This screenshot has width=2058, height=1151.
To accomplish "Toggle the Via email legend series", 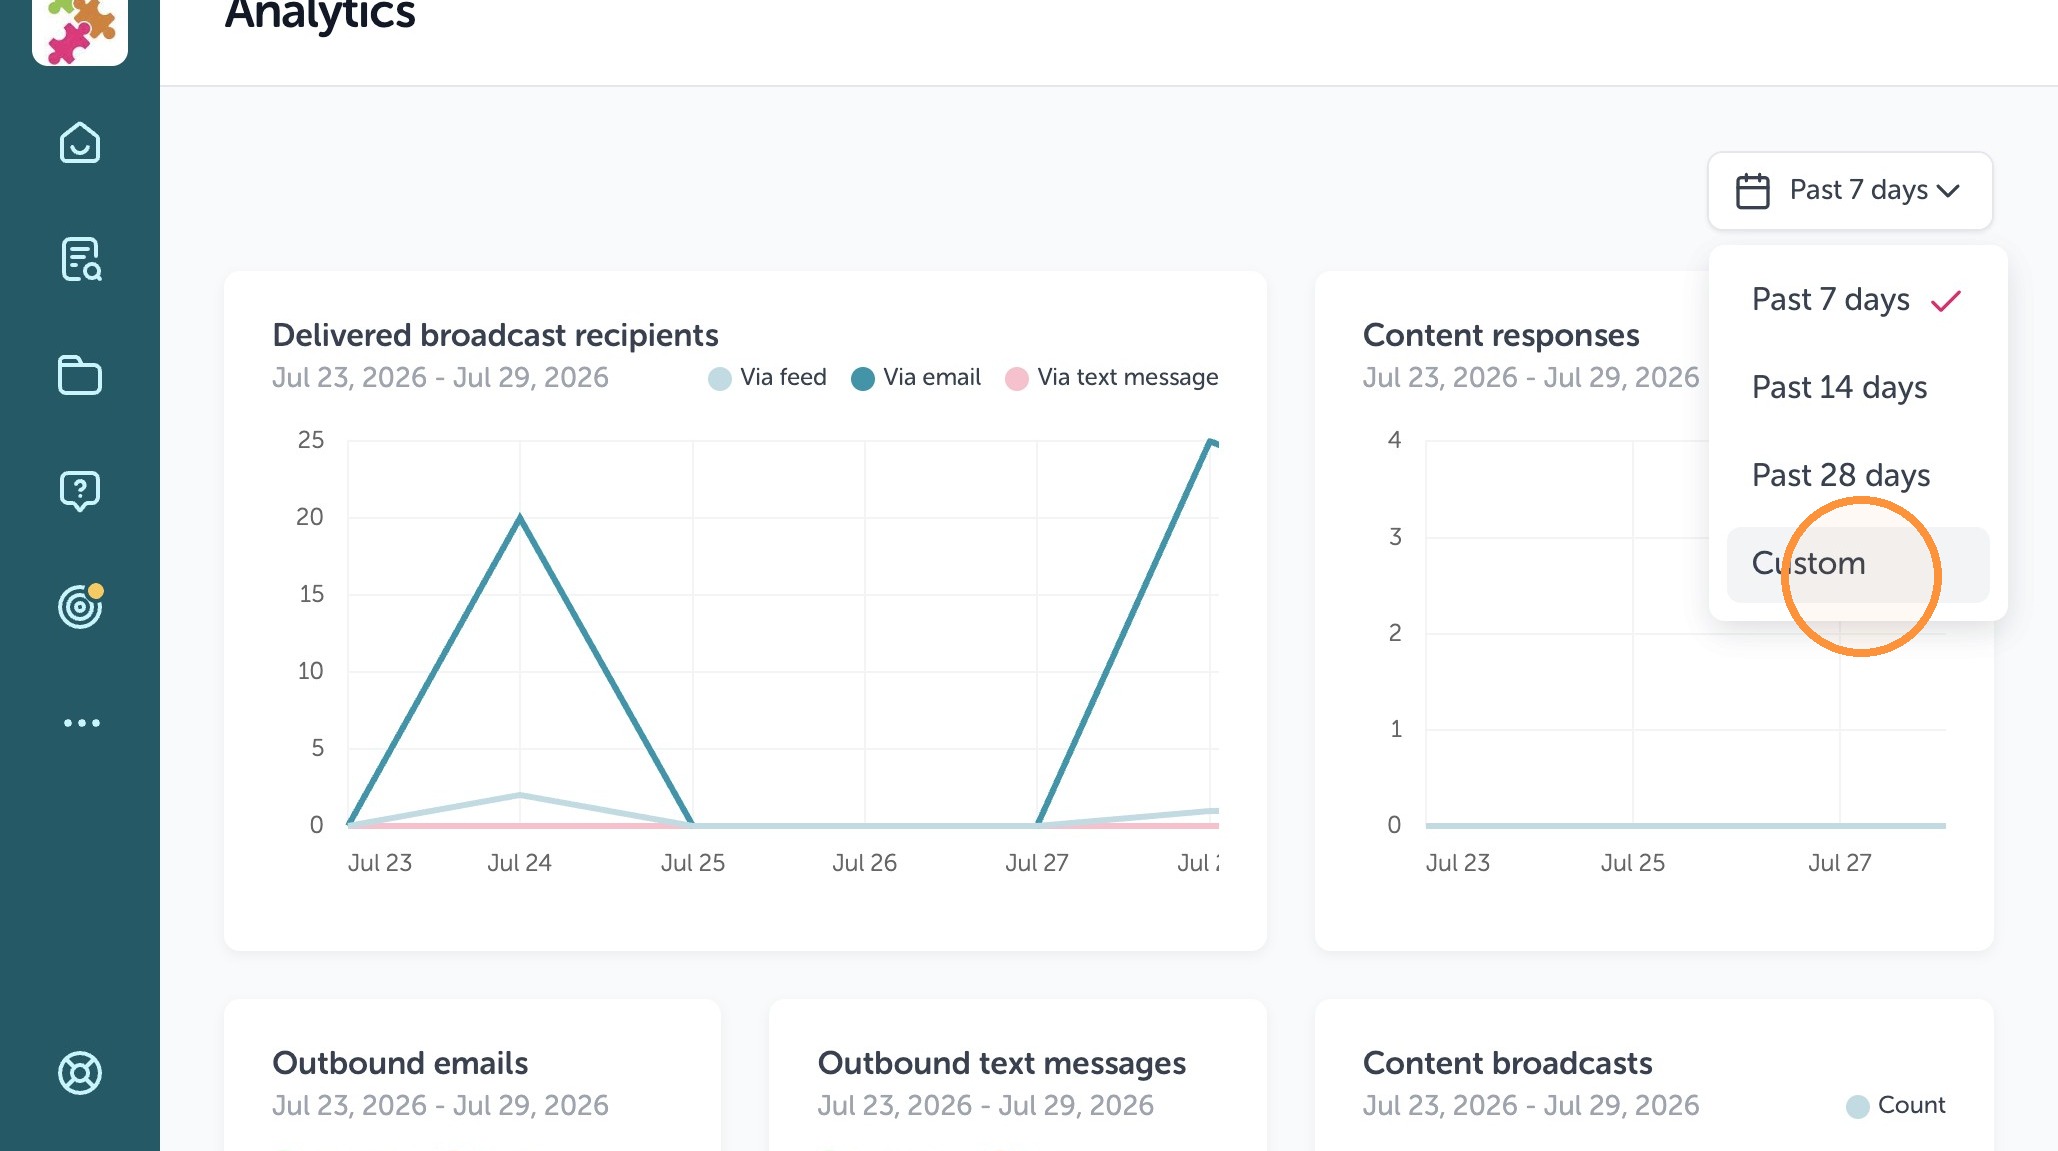I will (x=915, y=378).
